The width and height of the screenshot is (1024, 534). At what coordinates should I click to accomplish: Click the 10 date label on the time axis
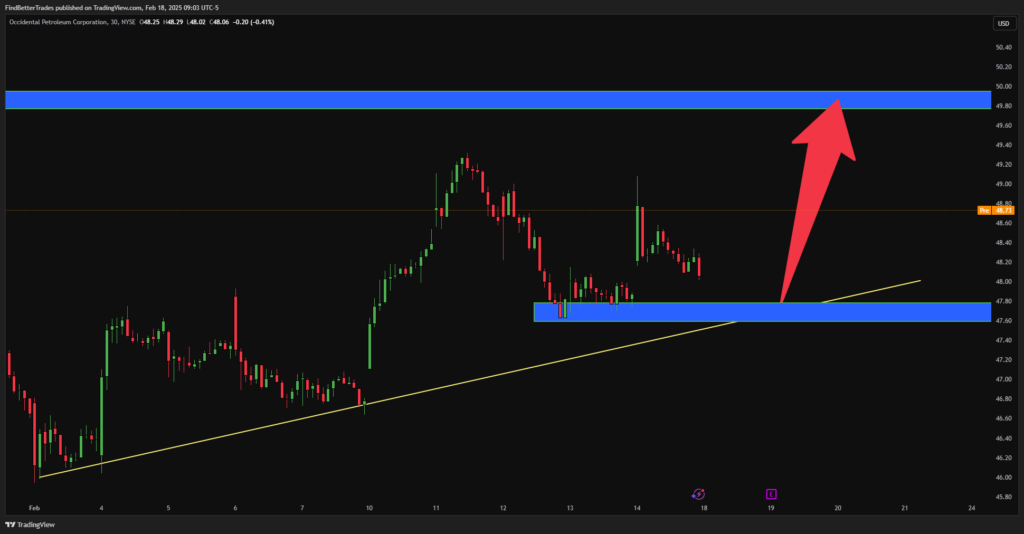click(x=369, y=508)
